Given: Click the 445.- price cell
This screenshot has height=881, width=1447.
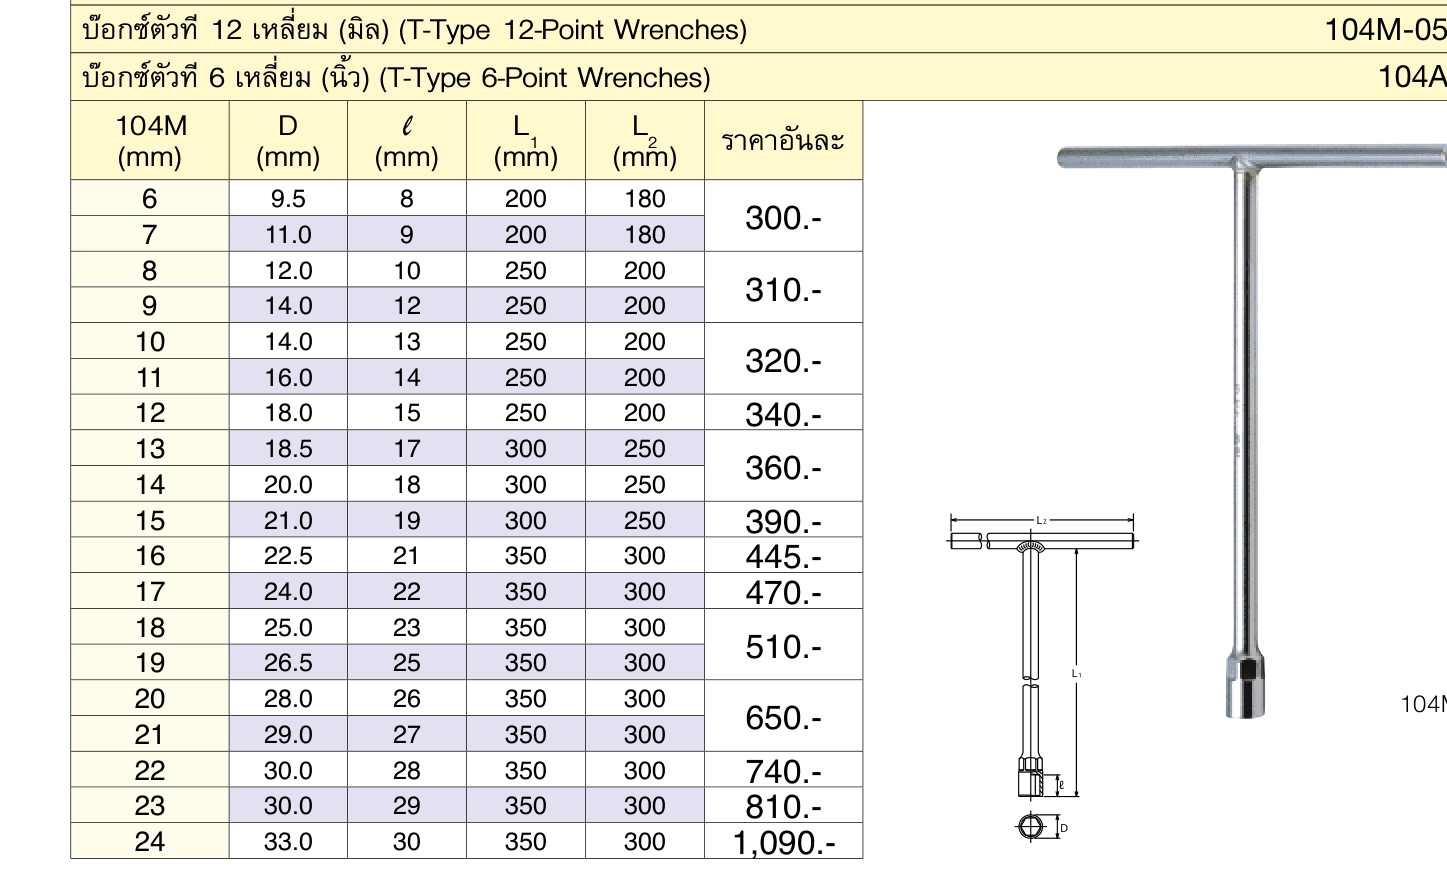Looking at the screenshot, I should 783,556.
